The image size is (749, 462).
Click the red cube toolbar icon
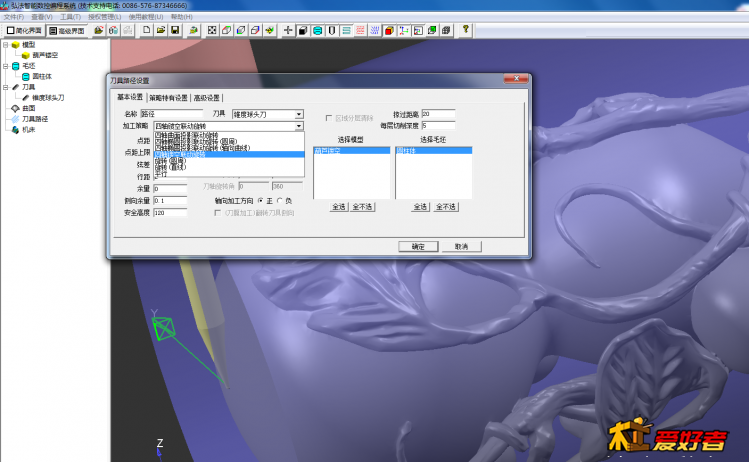point(389,30)
